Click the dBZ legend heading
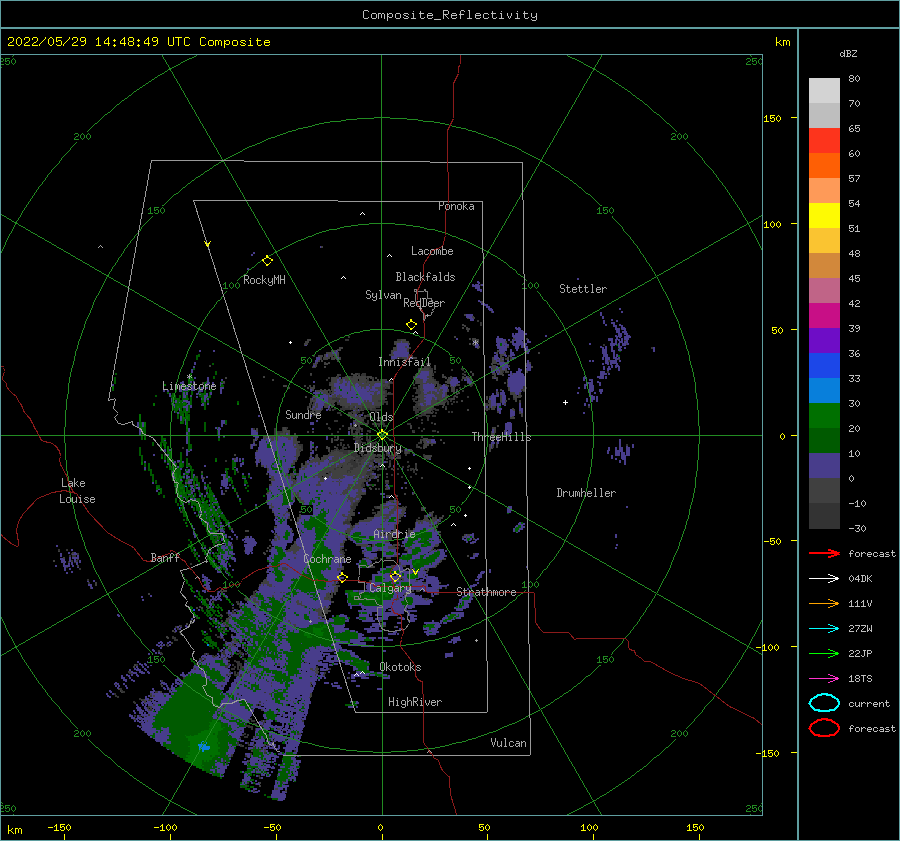The width and height of the screenshot is (900, 841). (848, 53)
